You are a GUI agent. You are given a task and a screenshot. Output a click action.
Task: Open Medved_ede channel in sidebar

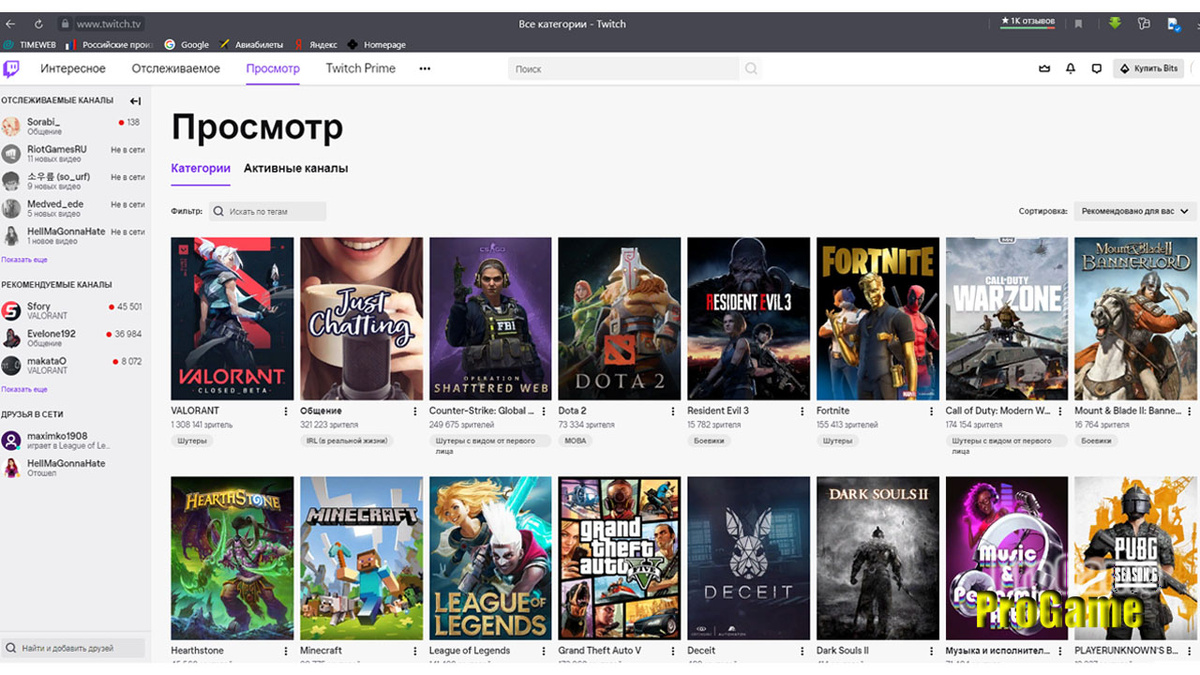coord(75,208)
